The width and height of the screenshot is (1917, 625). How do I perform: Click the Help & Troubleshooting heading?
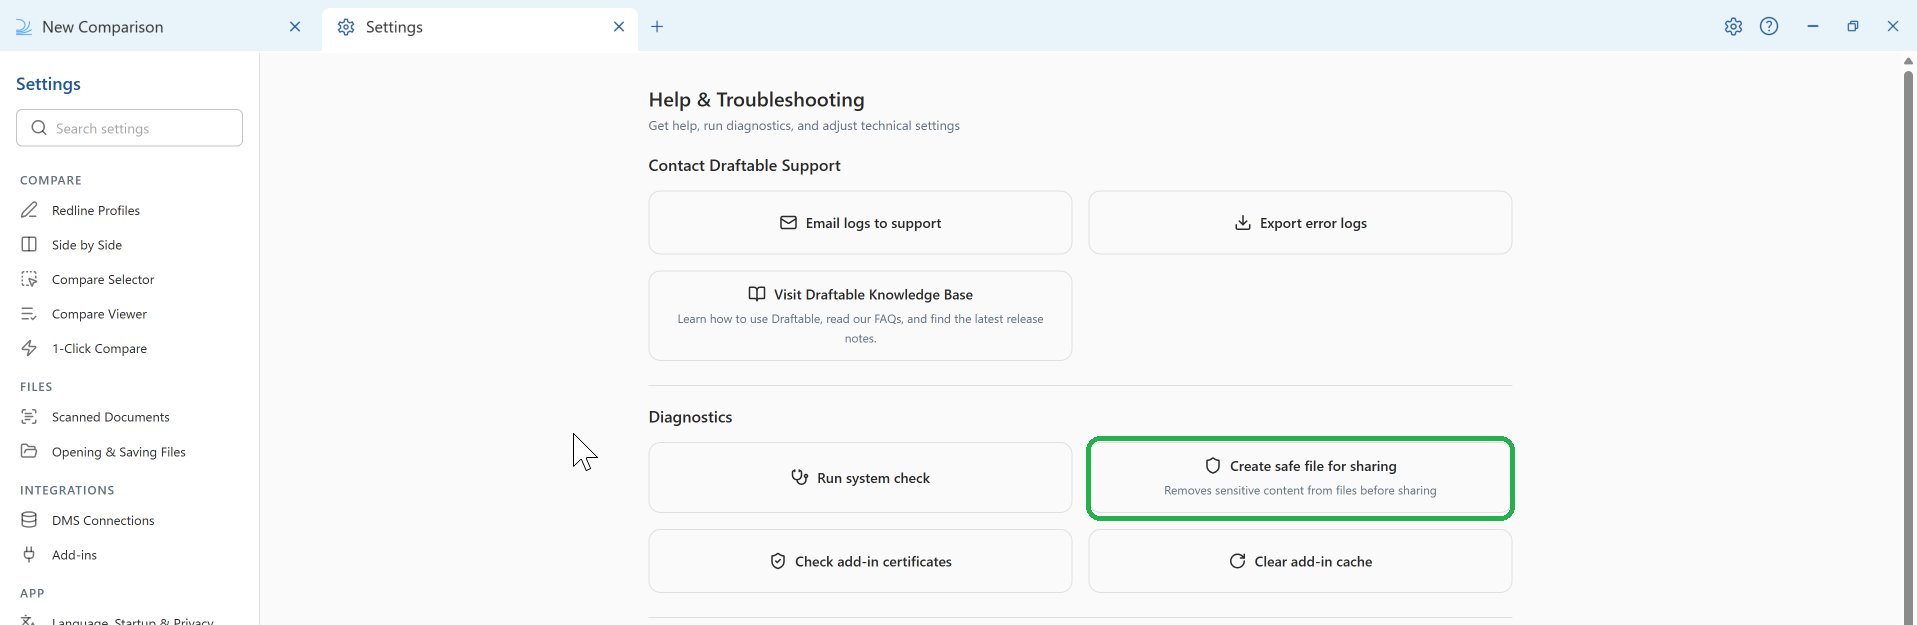coord(756,100)
